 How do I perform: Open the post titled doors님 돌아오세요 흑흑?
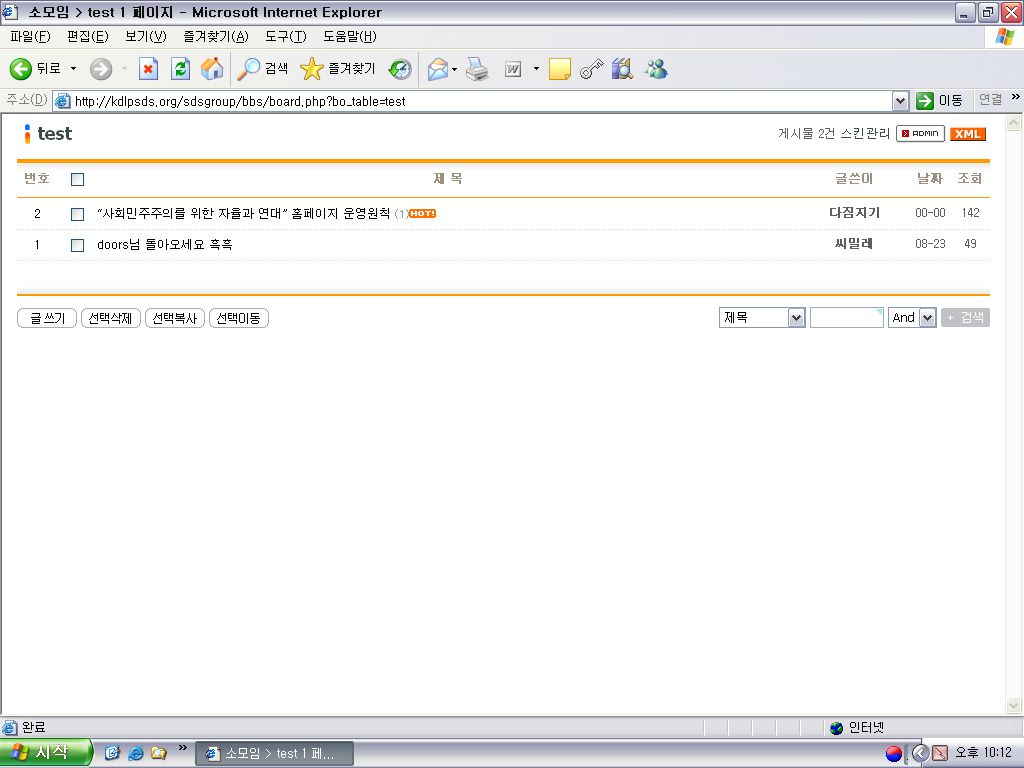tap(165, 244)
